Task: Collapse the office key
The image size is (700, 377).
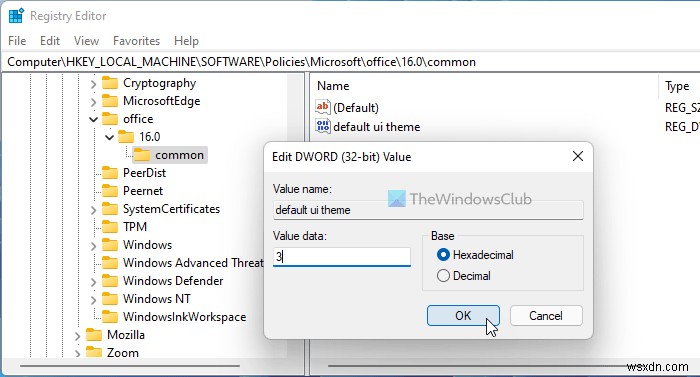Action: click(x=93, y=119)
